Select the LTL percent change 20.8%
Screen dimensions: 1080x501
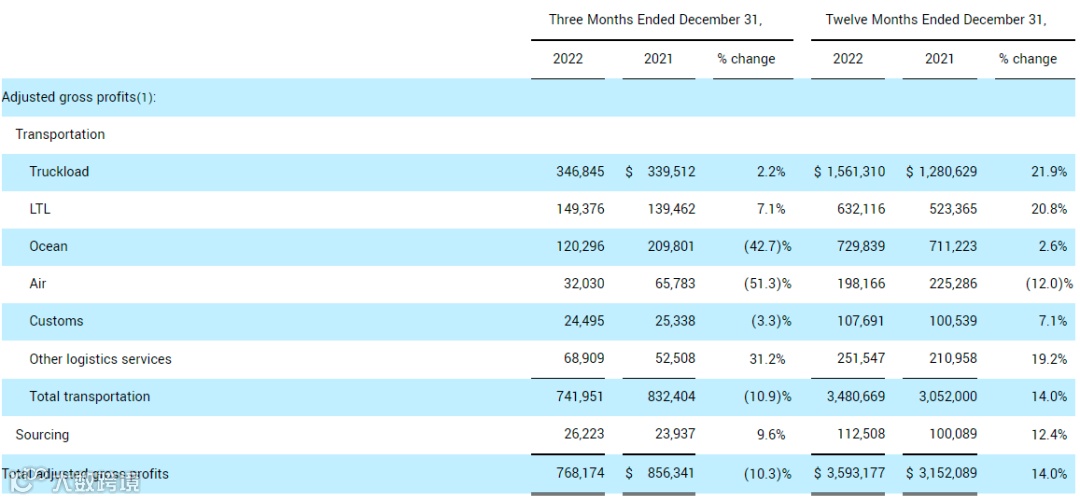tap(1048, 209)
